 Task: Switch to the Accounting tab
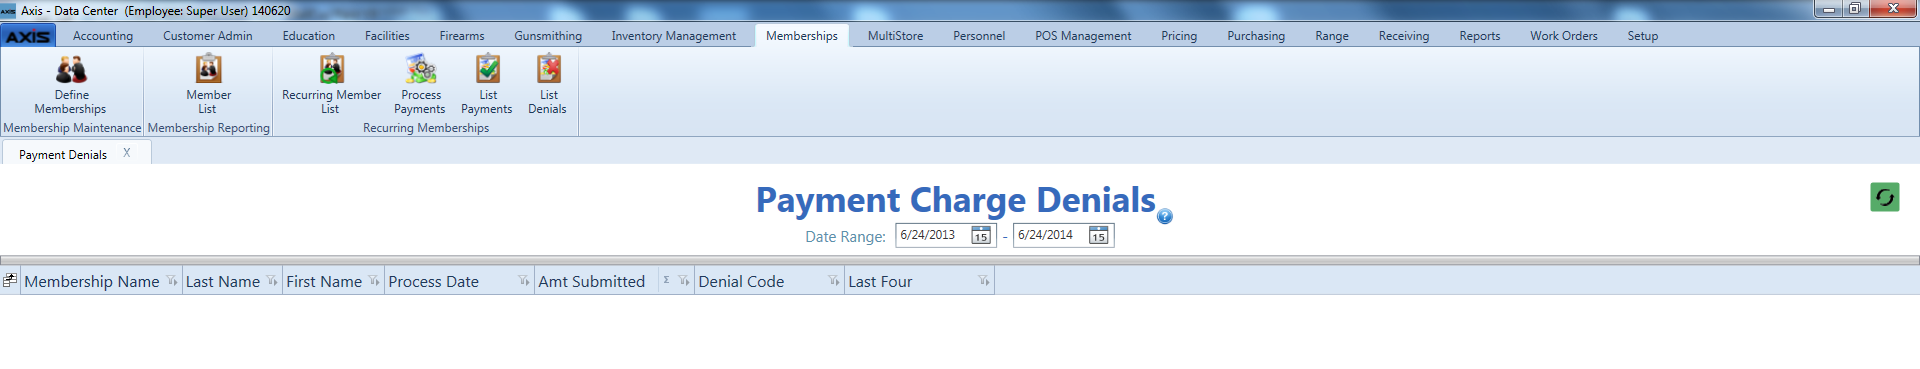(x=103, y=36)
